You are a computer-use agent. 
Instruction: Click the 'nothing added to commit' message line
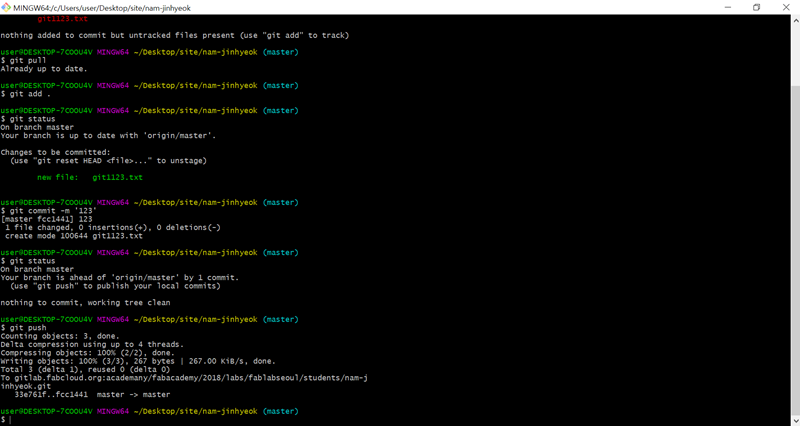[174, 36]
